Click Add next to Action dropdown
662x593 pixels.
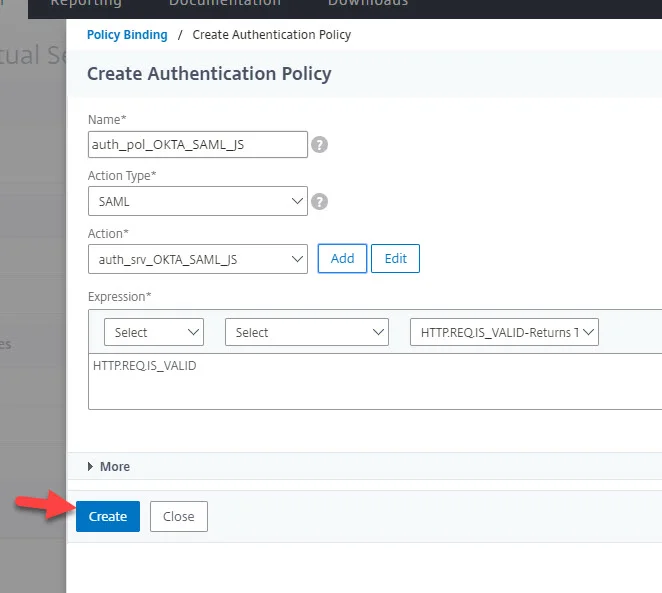pyautogui.click(x=342, y=258)
